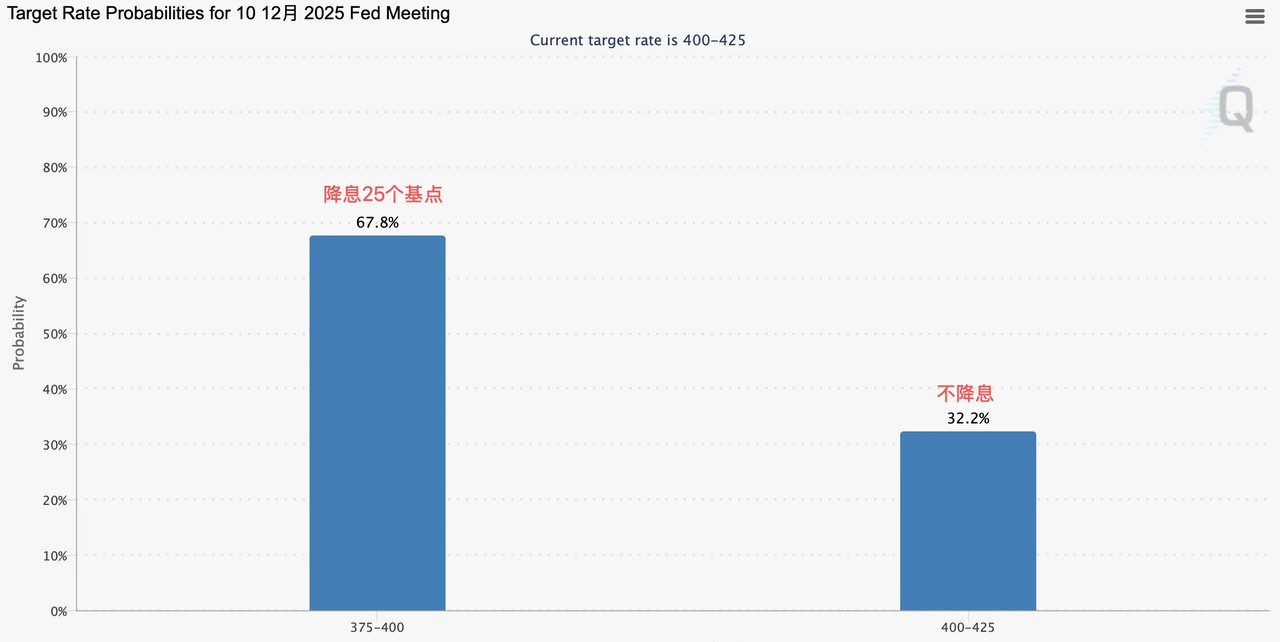Click the 50% y-axis tick label
The width and height of the screenshot is (1280, 642).
click(x=54, y=334)
